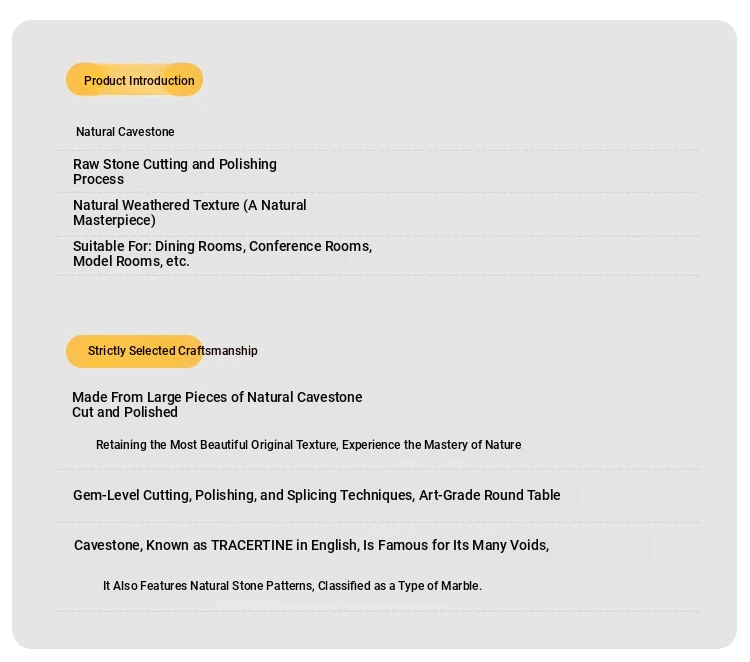Select Natural Weathered Texture heading
This screenshot has width=750, height=662.
click(x=190, y=212)
